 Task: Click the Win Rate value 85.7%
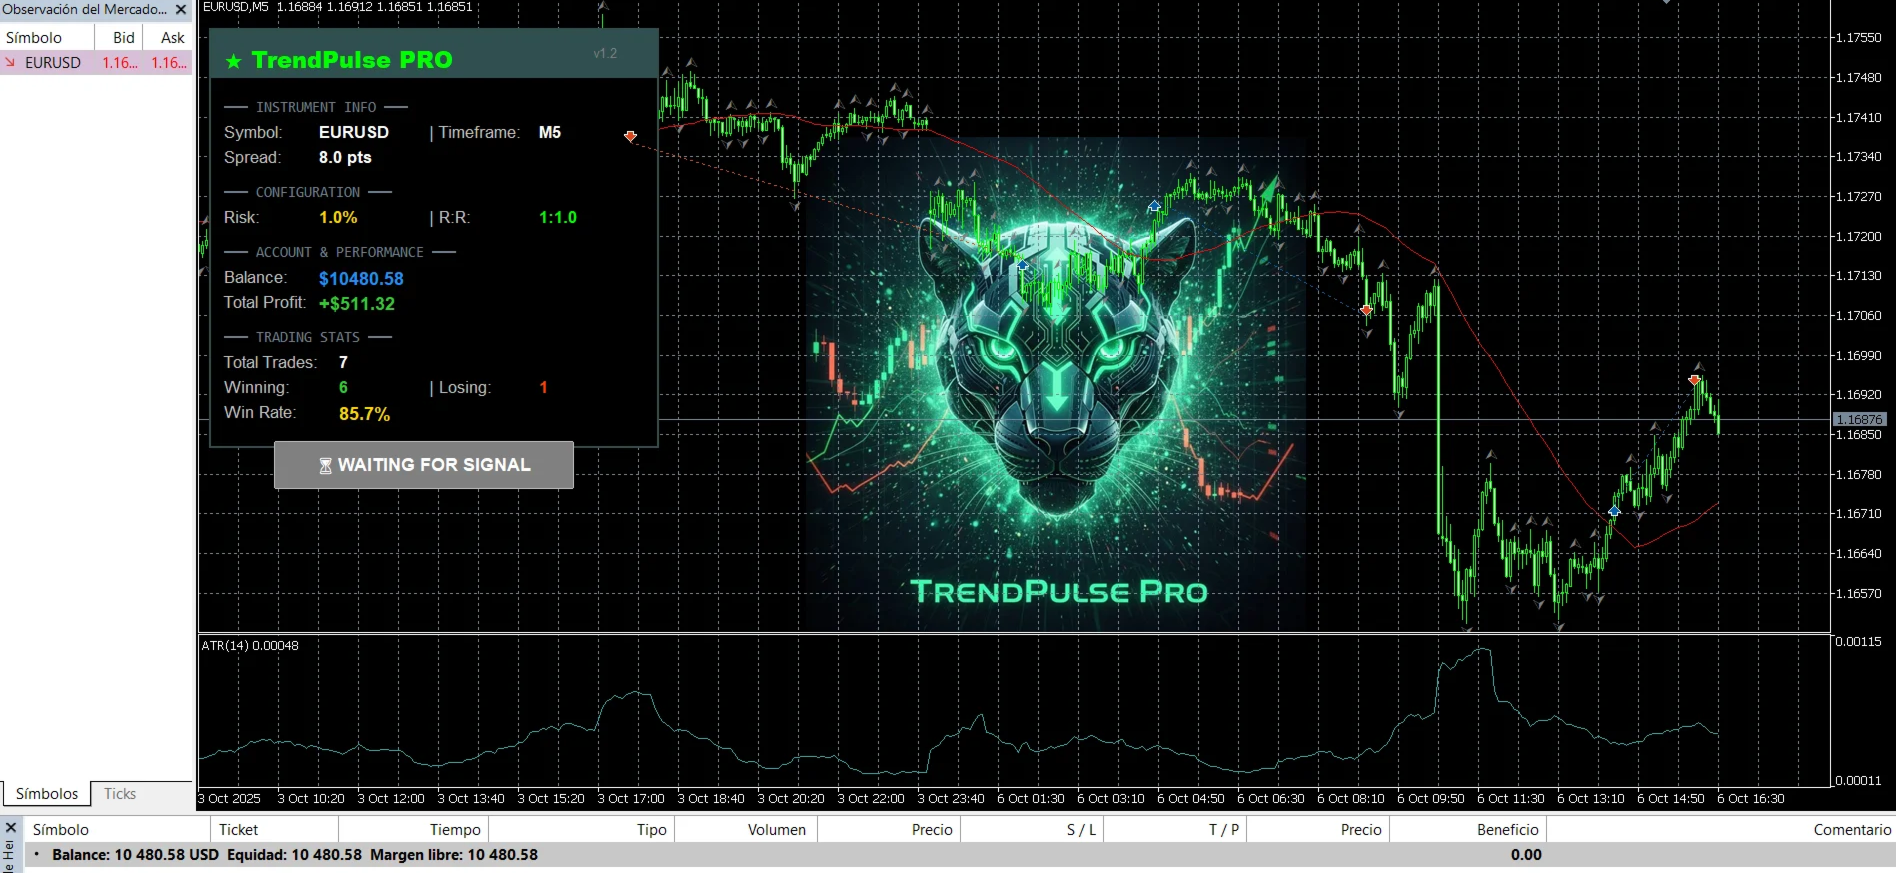(x=364, y=414)
